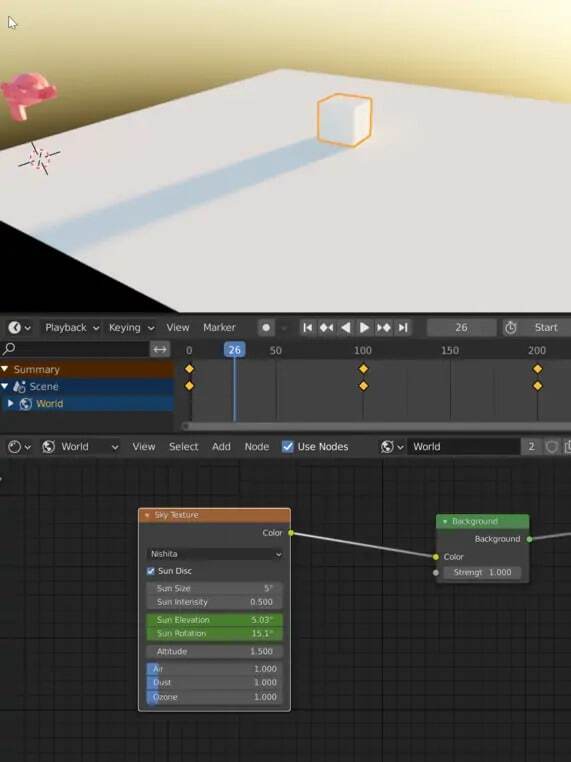Open the Add node menu

(x=221, y=447)
